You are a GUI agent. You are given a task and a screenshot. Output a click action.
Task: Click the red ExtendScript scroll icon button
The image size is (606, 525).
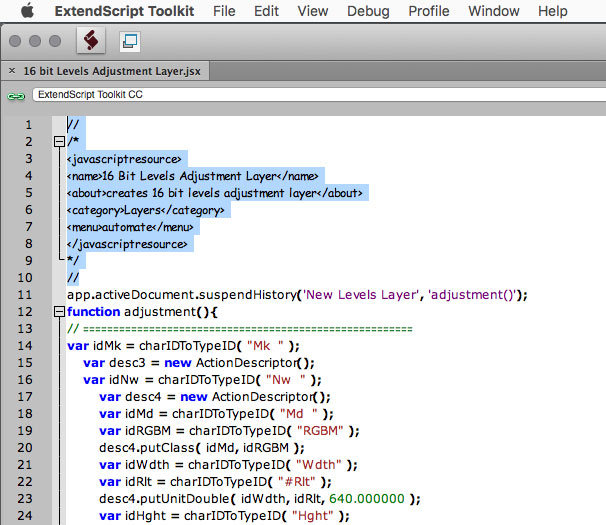91,40
